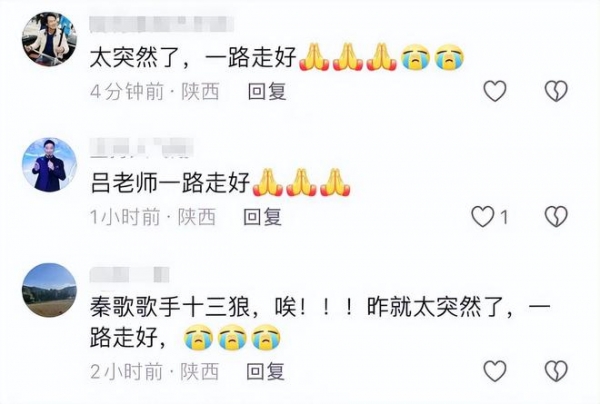Open the landscape avatar of third commenter
Viewport: 600px width, 404px height.
point(49,290)
